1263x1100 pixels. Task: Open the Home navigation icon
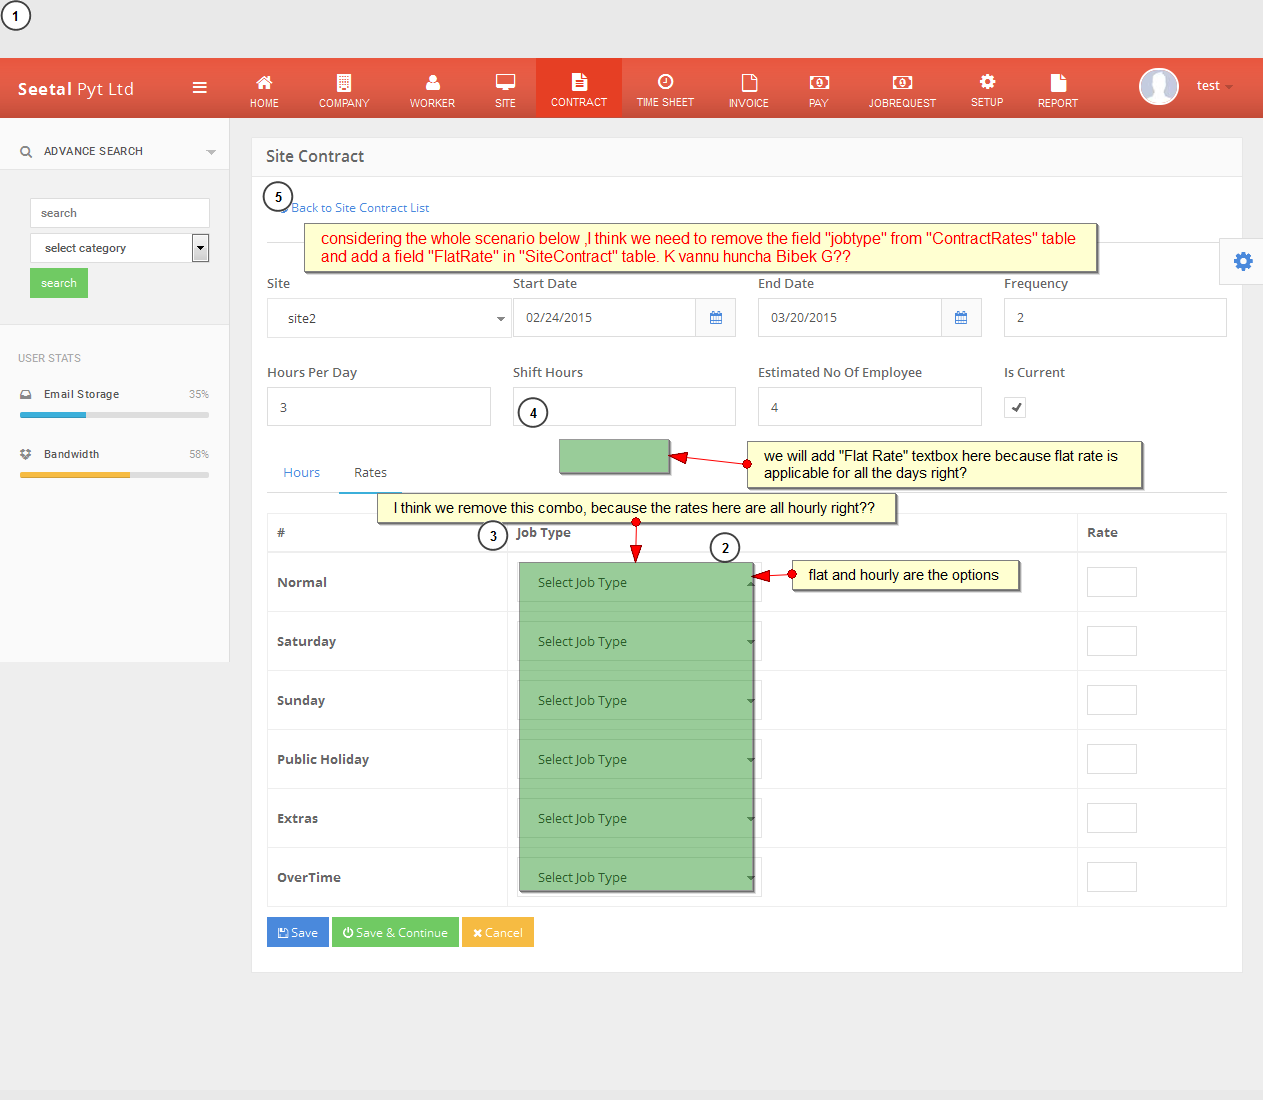pyautogui.click(x=264, y=83)
